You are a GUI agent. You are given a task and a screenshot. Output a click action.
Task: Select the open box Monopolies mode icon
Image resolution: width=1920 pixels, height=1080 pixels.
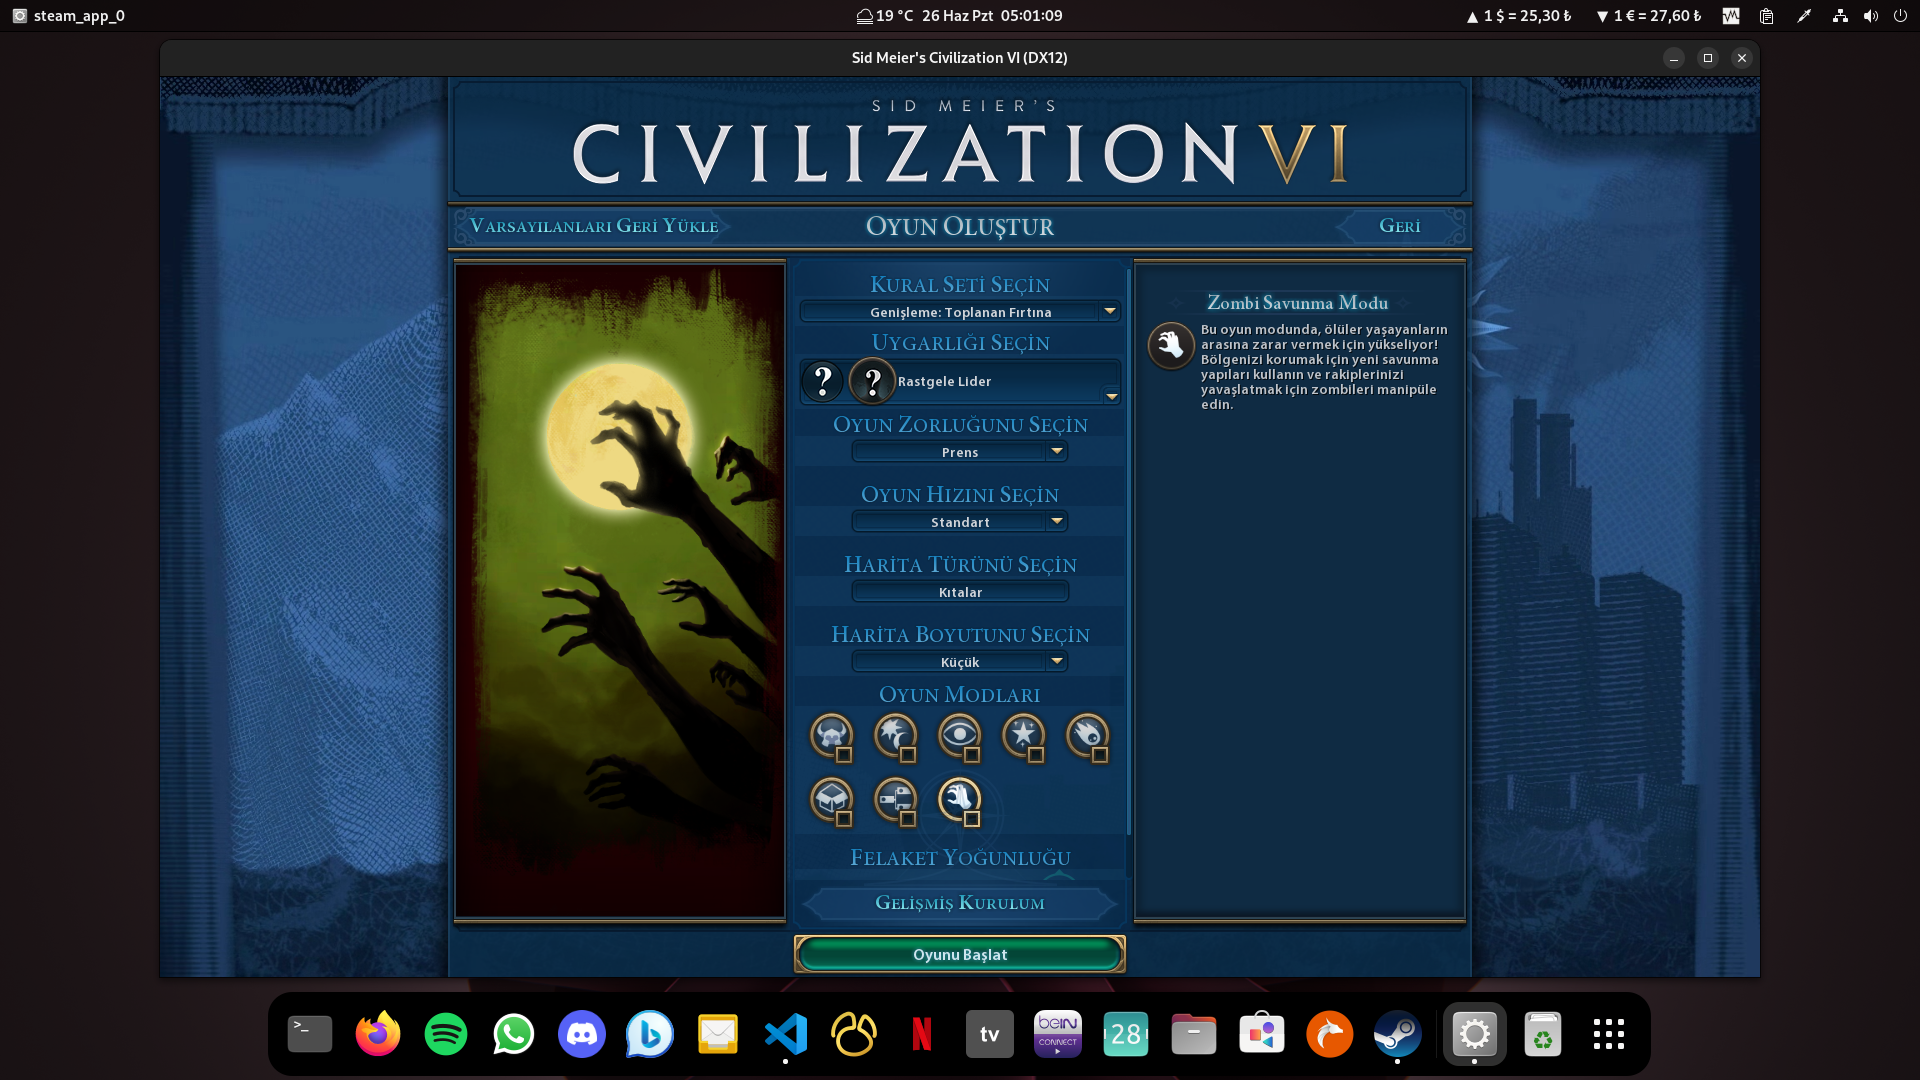(830, 799)
